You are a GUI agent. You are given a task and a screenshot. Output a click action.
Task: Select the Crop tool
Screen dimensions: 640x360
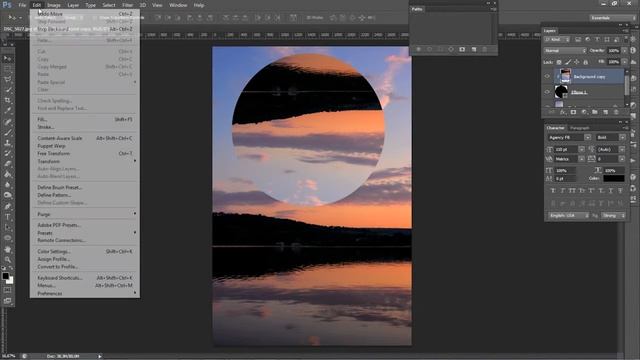(7, 100)
